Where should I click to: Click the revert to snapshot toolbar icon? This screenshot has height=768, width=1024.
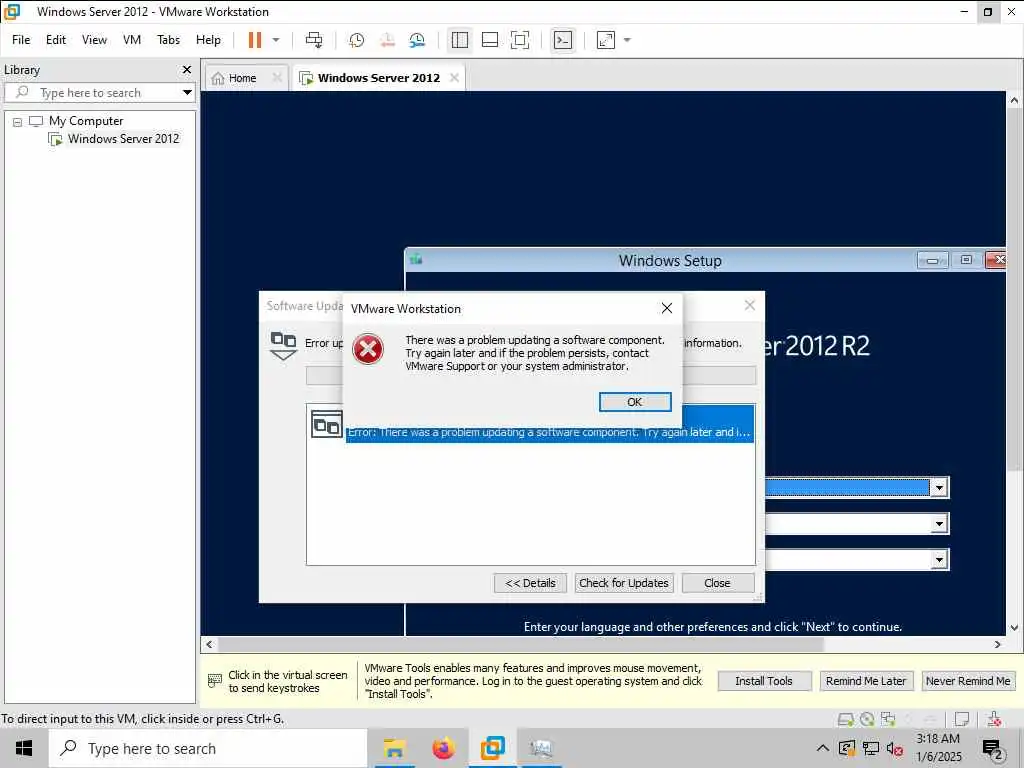[x=387, y=40]
